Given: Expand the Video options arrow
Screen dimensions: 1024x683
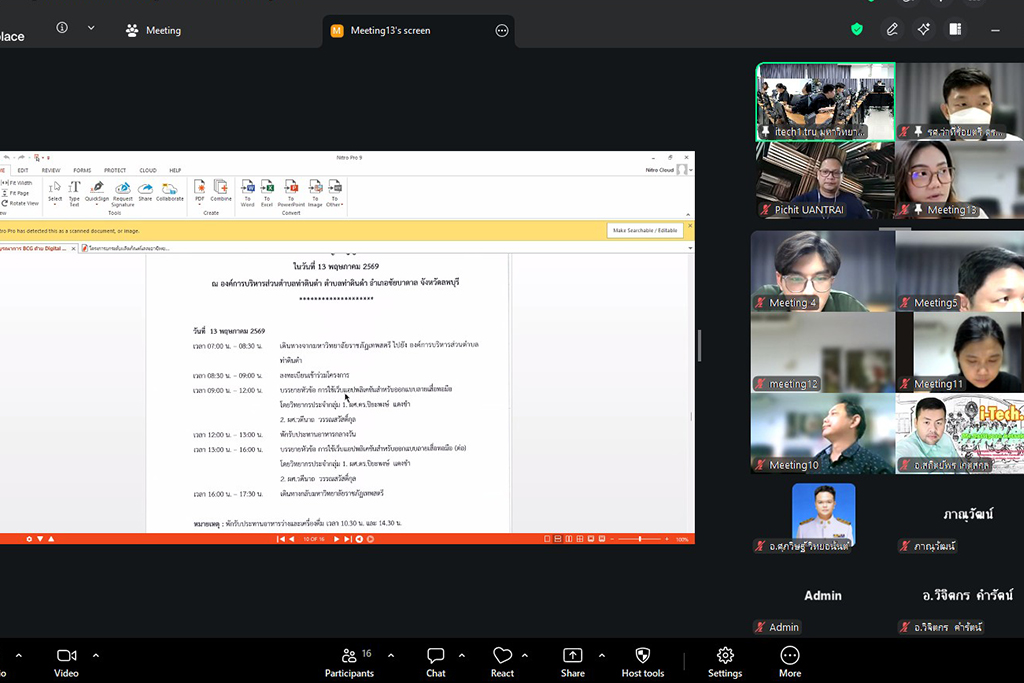Looking at the screenshot, I should [96, 656].
